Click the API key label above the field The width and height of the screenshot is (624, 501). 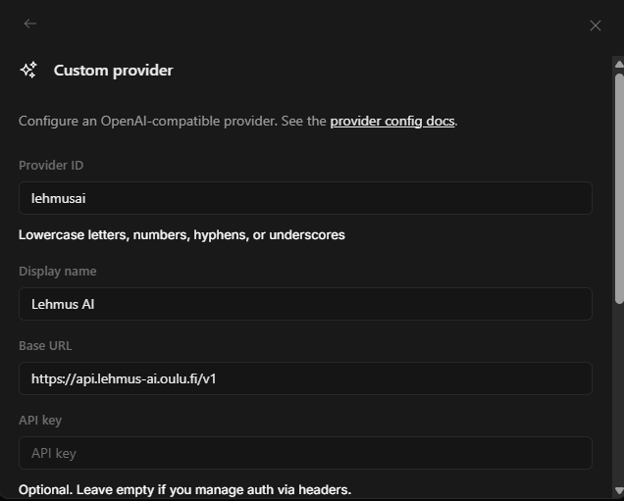point(40,421)
